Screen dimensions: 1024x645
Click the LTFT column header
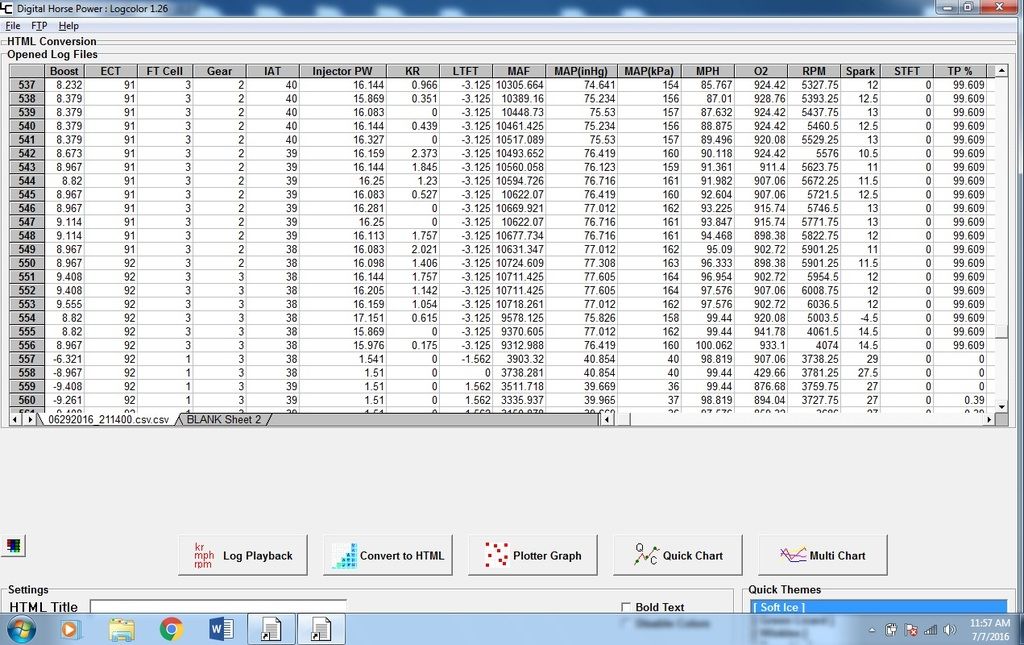tap(466, 71)
